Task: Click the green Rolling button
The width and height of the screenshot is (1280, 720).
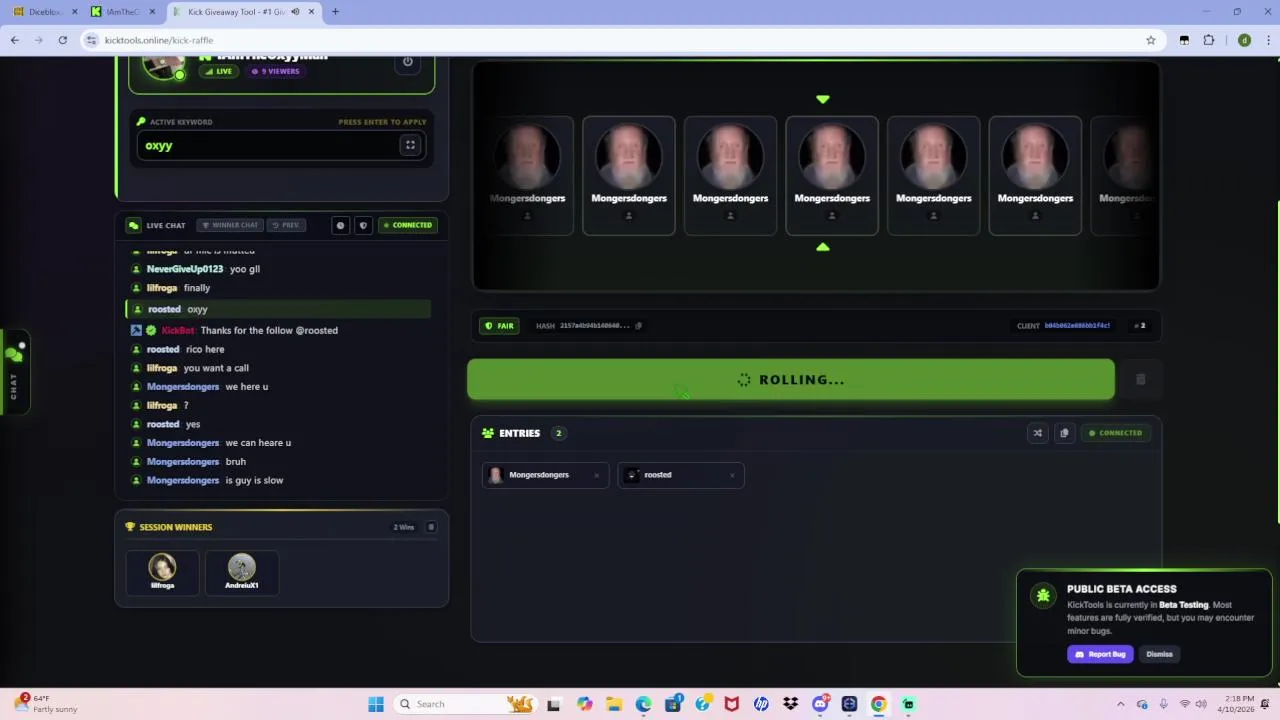Action: click(x=790, y=380)
